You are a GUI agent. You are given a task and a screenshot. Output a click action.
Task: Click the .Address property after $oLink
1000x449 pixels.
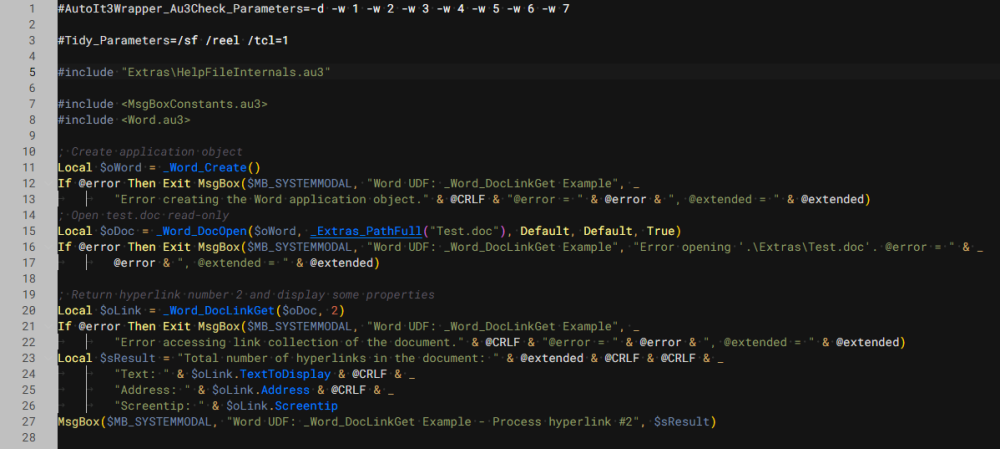286,390
